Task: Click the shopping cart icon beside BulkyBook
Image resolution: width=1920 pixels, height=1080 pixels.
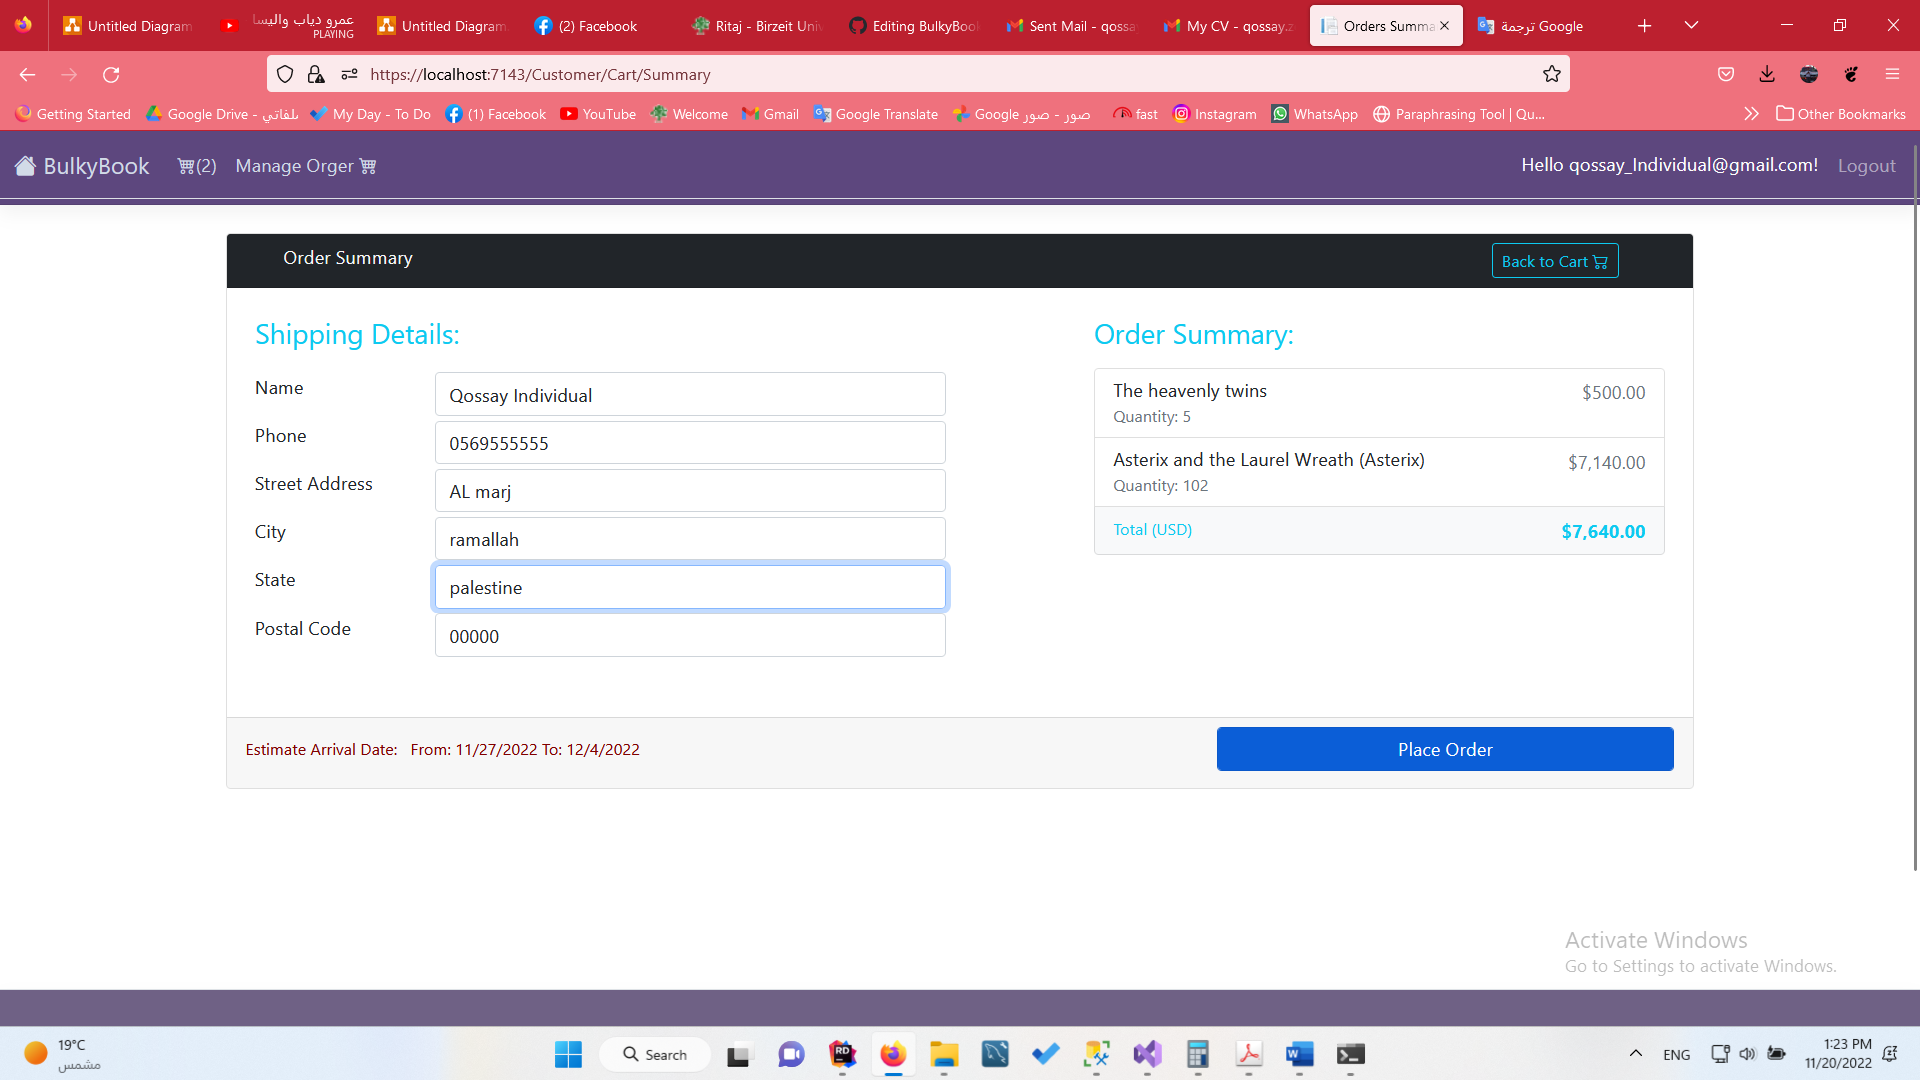Action: 187,166
